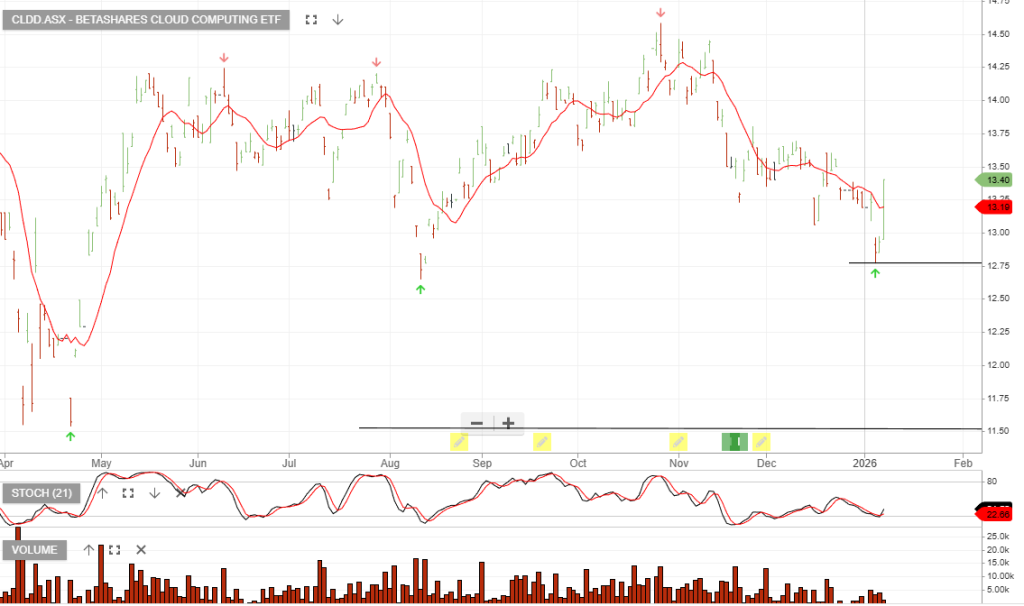Open the CLDD.ASX symbol title label
Screen dimensions: 1024x606
pos(146,19)
